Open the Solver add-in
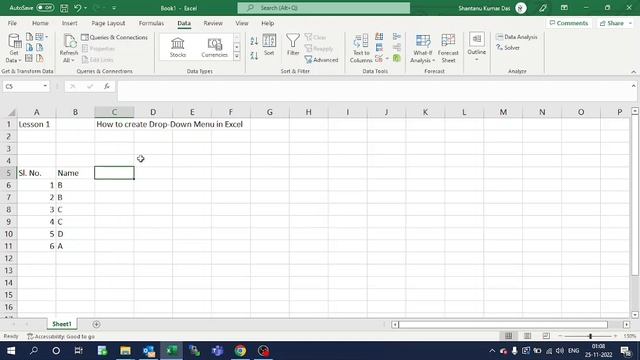The image size is (640, 360). point(508,48)
